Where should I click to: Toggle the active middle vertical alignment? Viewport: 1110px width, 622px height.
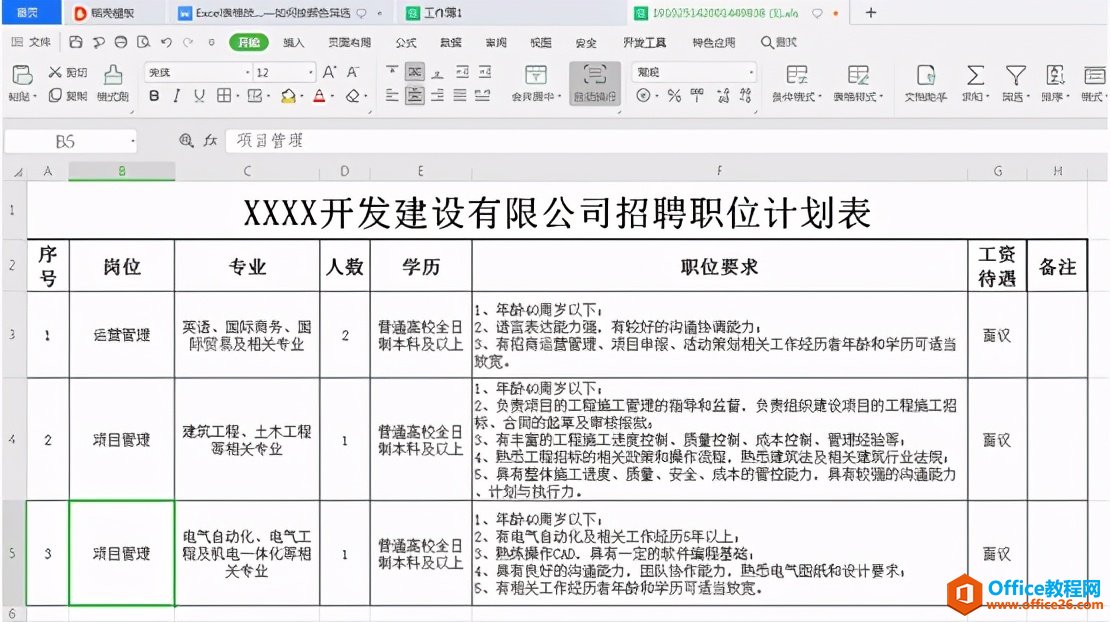click(x=415, y=72)
